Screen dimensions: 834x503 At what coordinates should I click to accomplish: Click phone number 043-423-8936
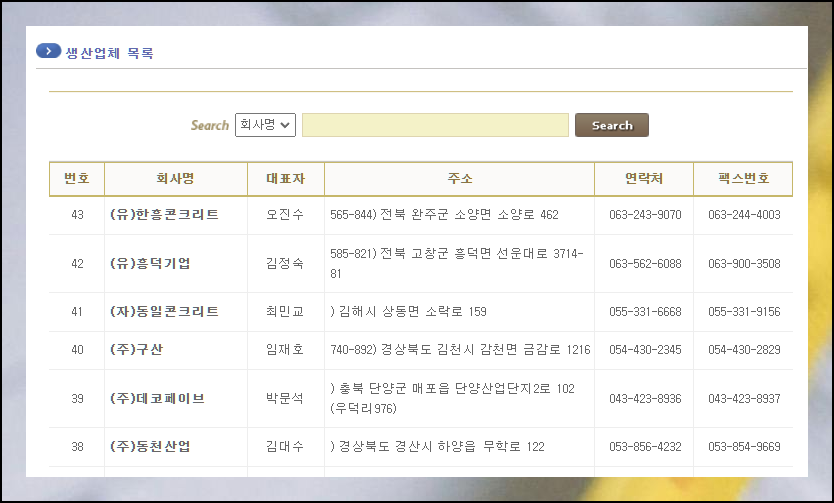click(645, 398)
